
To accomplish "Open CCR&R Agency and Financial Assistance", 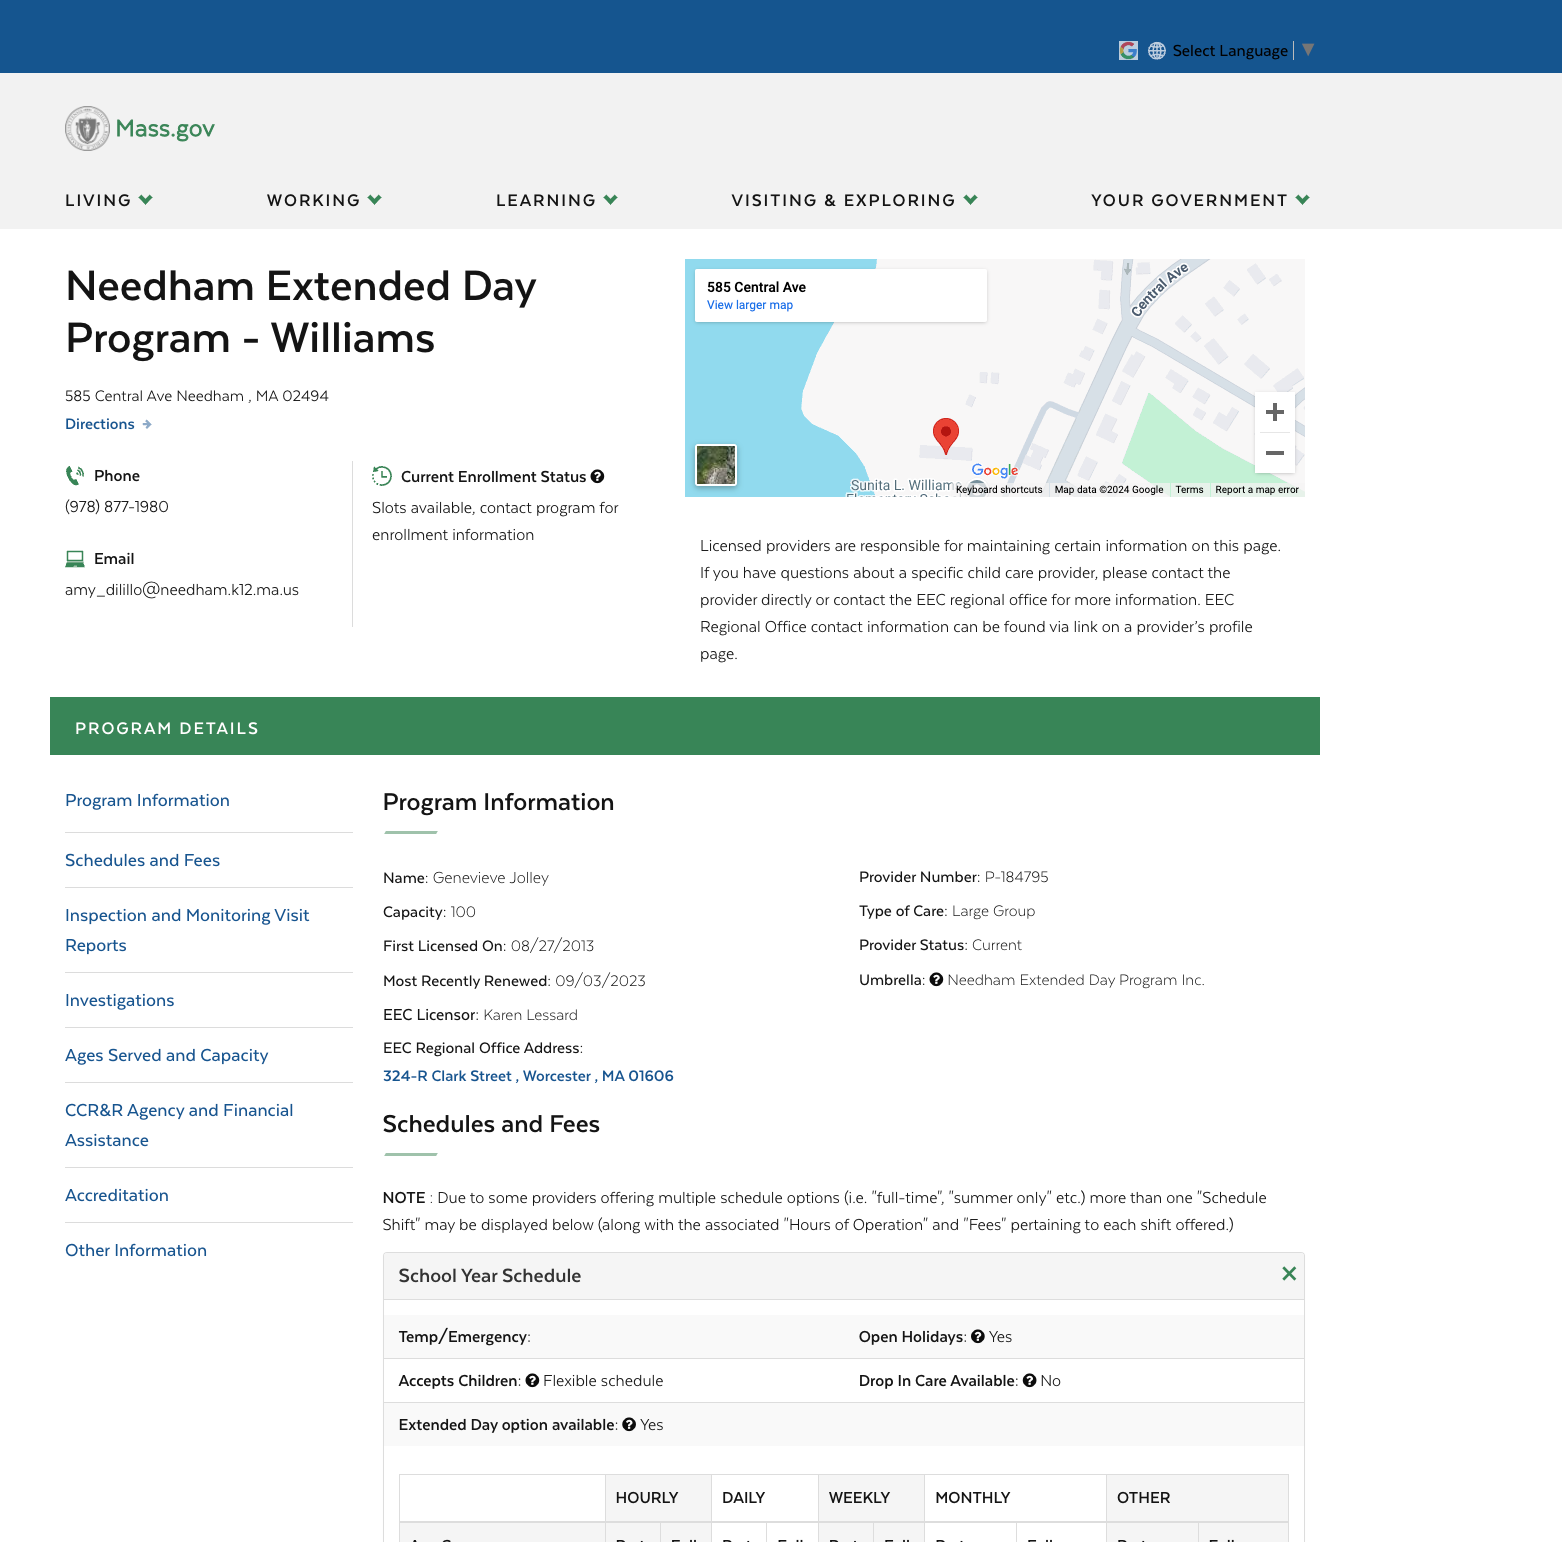I will tap(179, 1125).
